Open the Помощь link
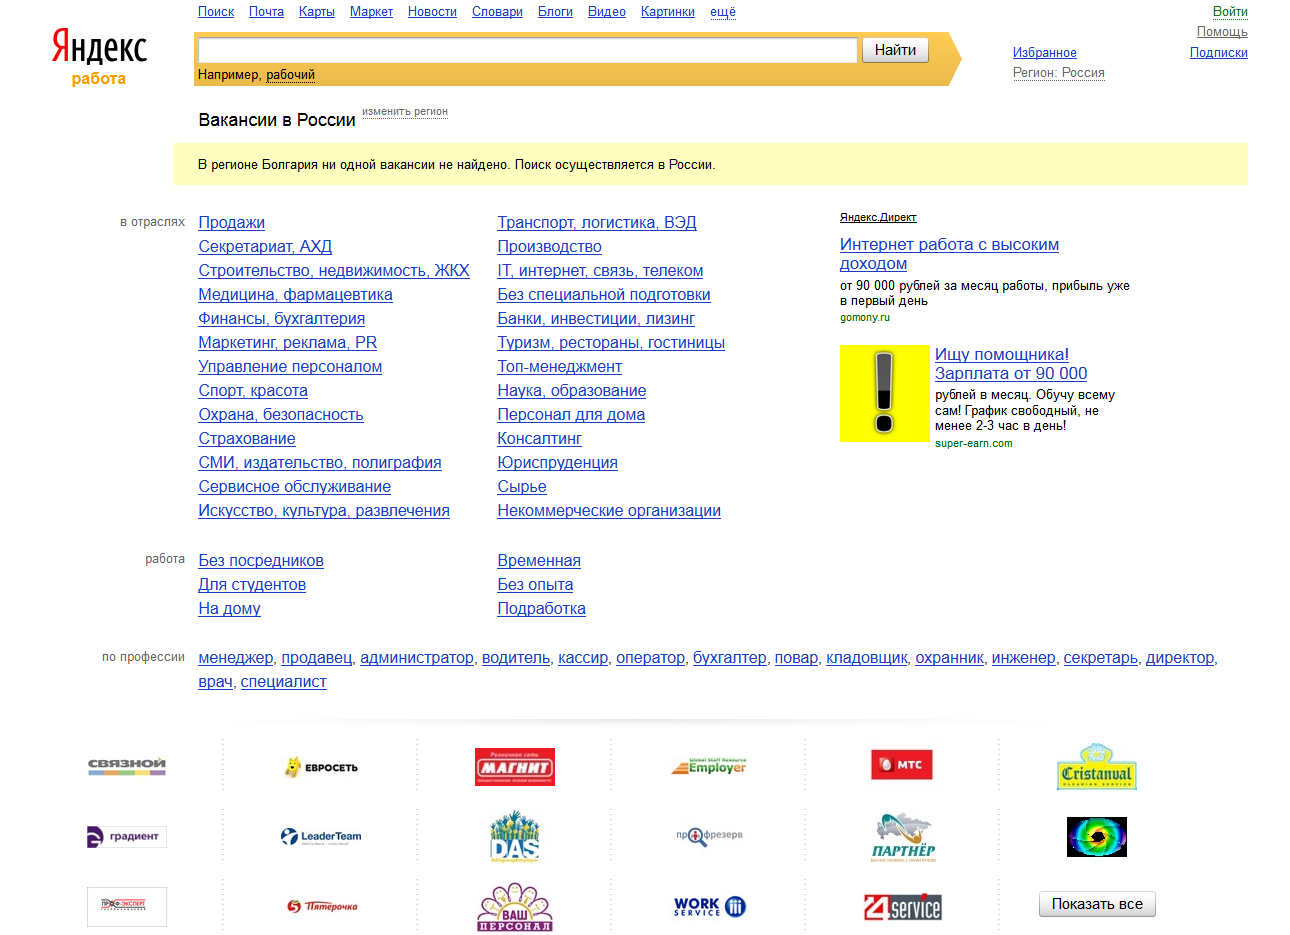 1222,32
